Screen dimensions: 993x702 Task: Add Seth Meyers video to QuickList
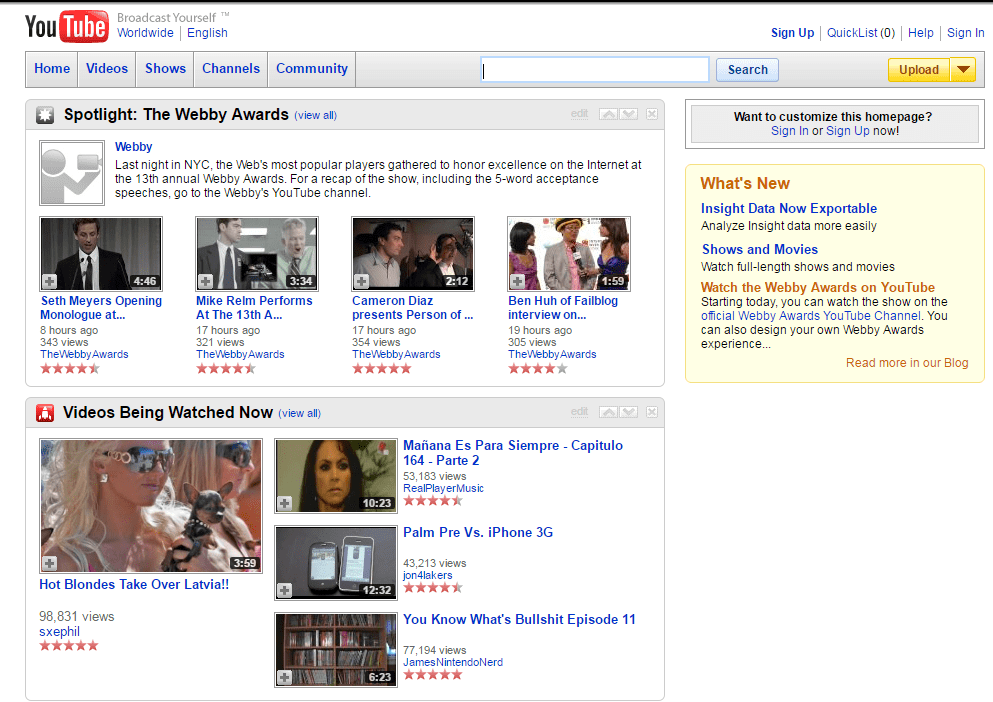point(50,282)
